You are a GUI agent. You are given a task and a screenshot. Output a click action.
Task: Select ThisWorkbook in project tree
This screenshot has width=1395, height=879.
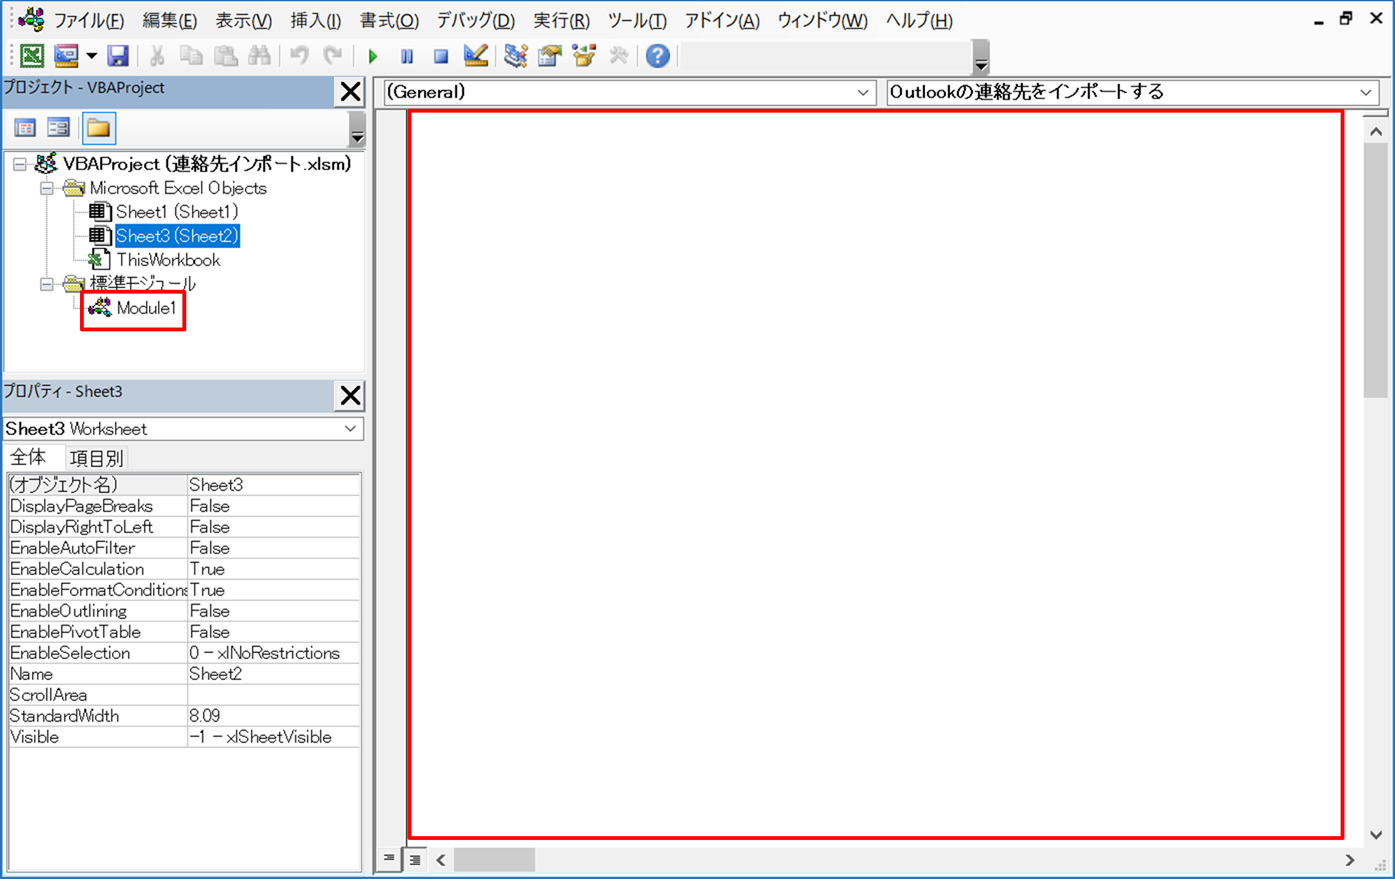click(x=168, y=260)
